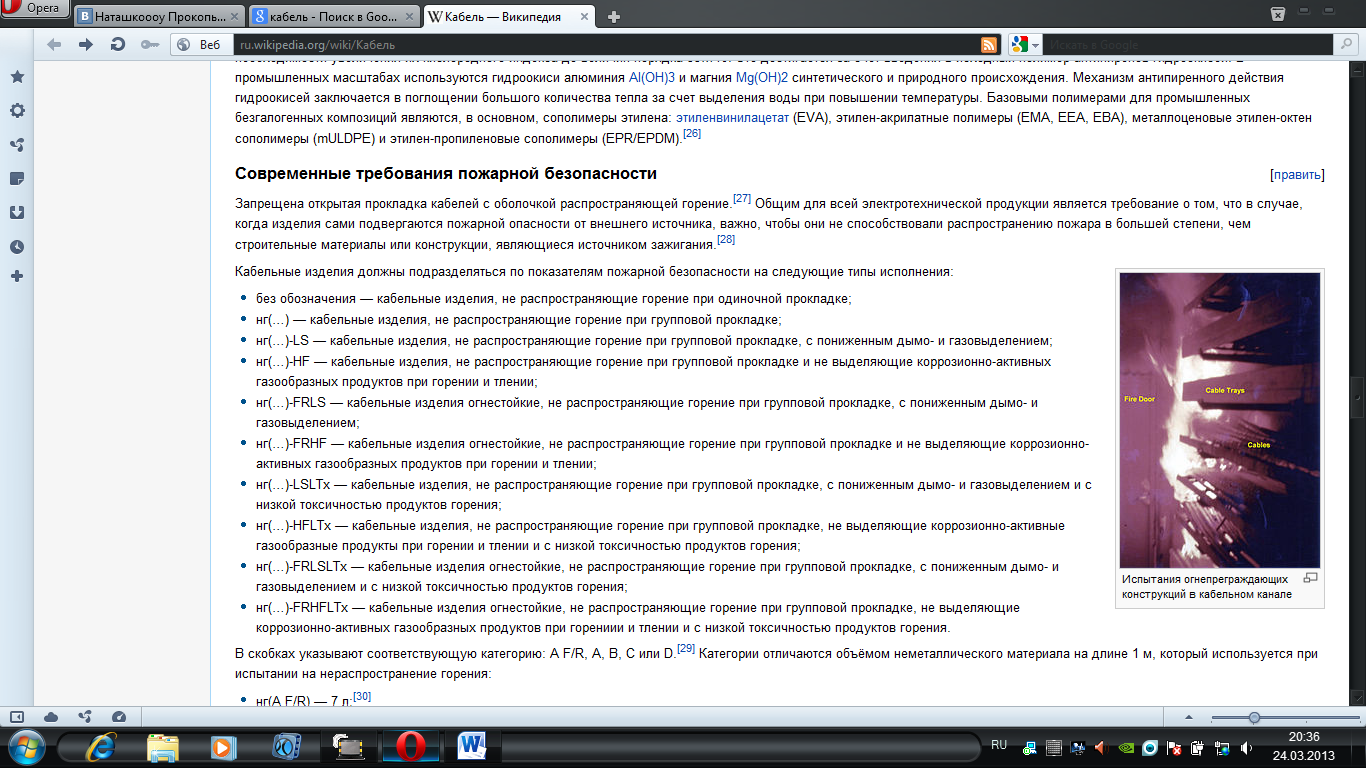Open a new tab with plus button
The height and width of the screenshot is (768, 1366).
coord(614,16)
